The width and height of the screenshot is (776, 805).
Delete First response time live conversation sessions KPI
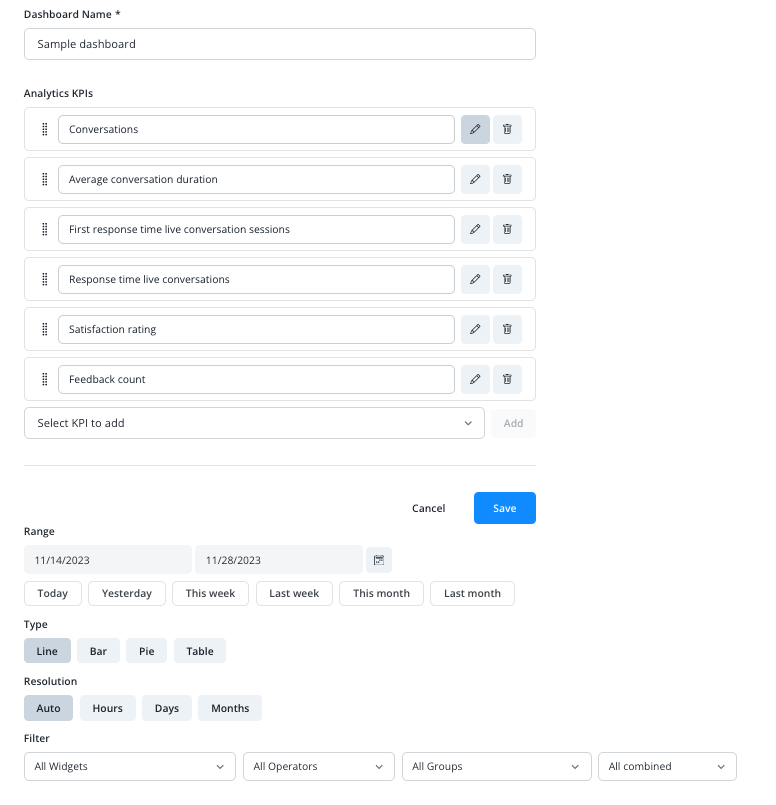point(507,229)
